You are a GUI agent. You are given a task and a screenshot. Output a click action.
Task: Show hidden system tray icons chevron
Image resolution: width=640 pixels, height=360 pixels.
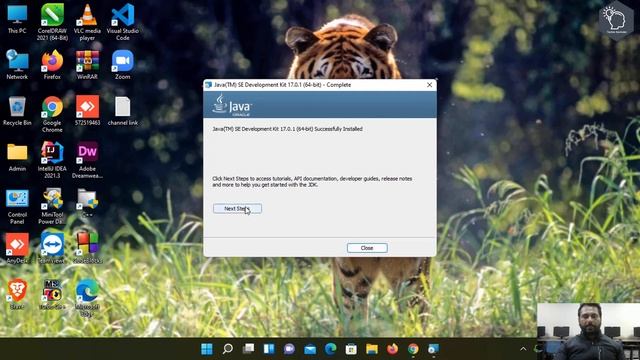point(523,349)
